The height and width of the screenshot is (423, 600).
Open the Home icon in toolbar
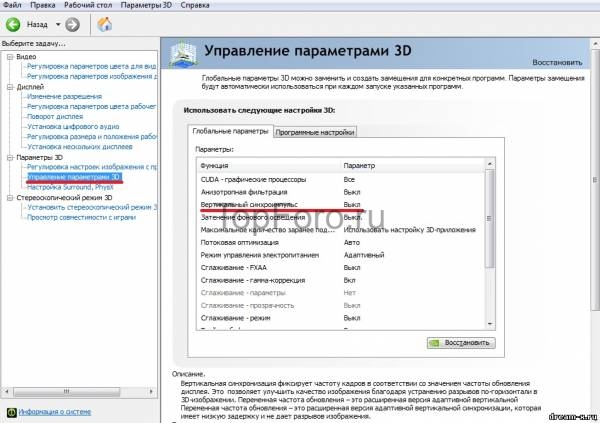click(x=104, y=24)
